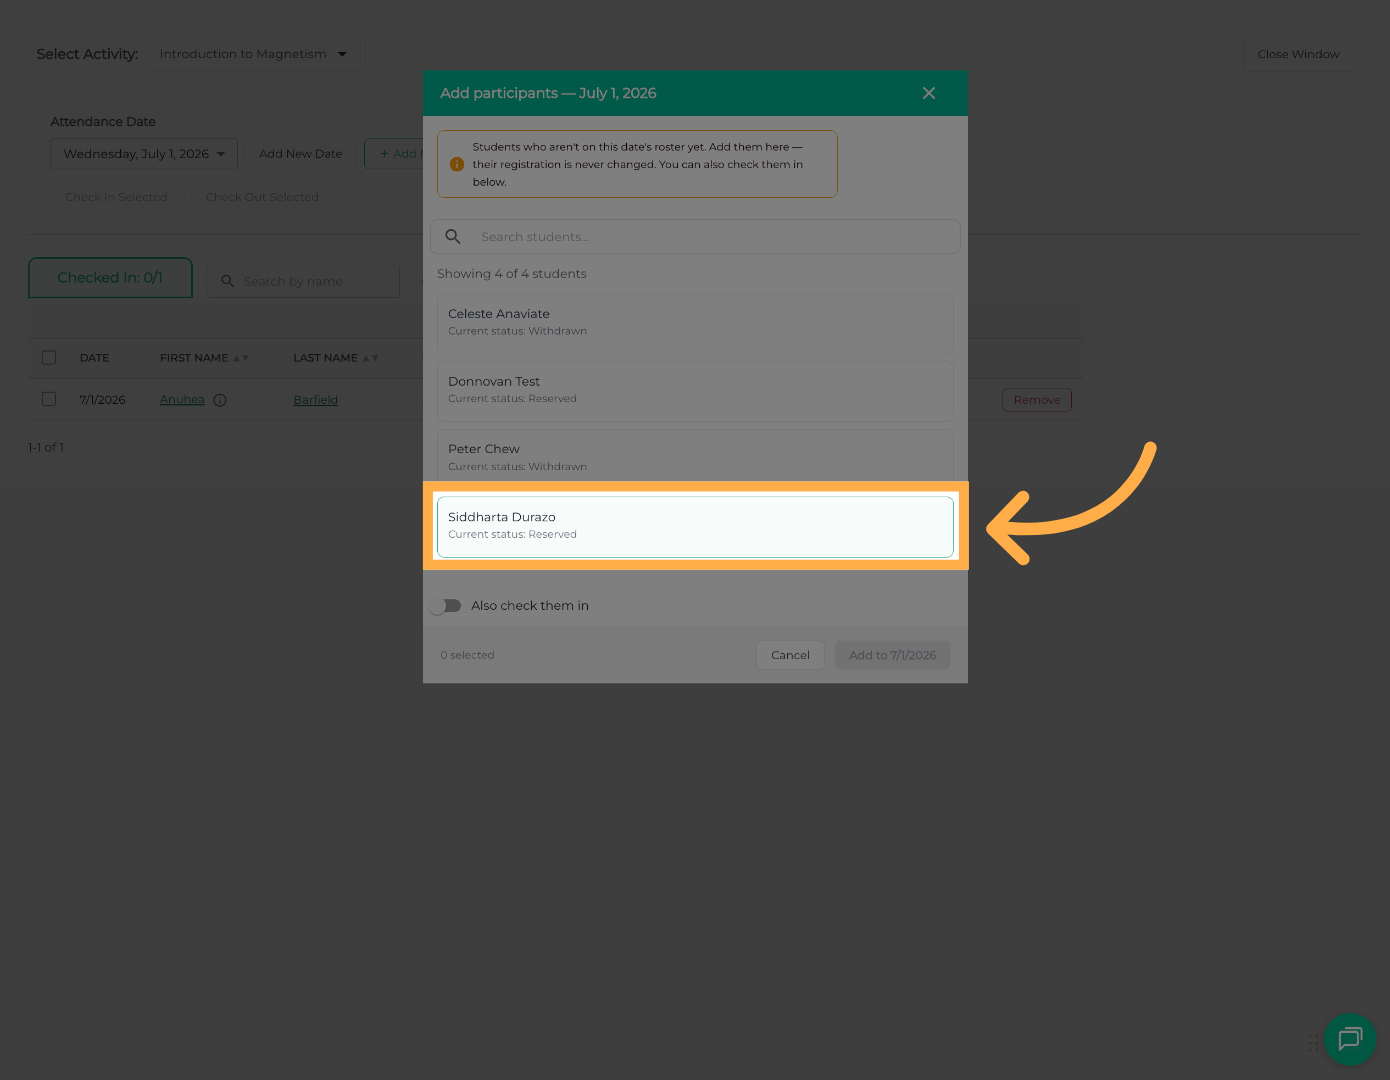
Task: Click the Search by name field
Action: pos(303,282)
